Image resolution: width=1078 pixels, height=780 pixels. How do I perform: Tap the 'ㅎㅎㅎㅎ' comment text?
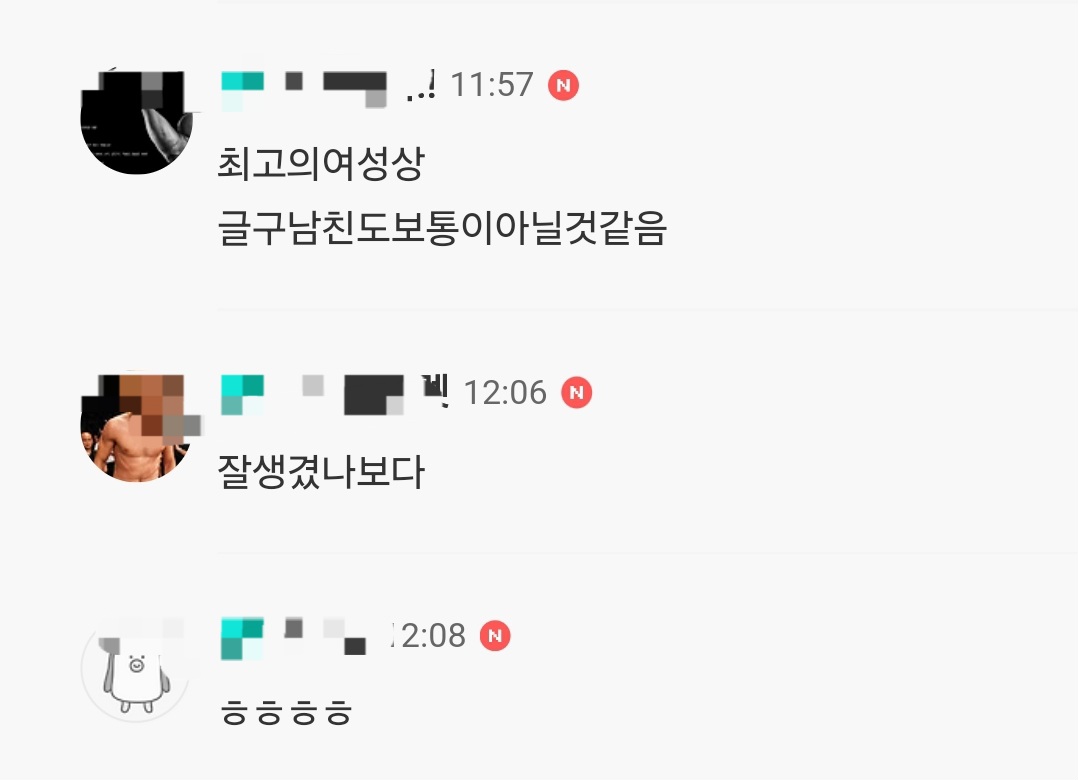(286, 712)
